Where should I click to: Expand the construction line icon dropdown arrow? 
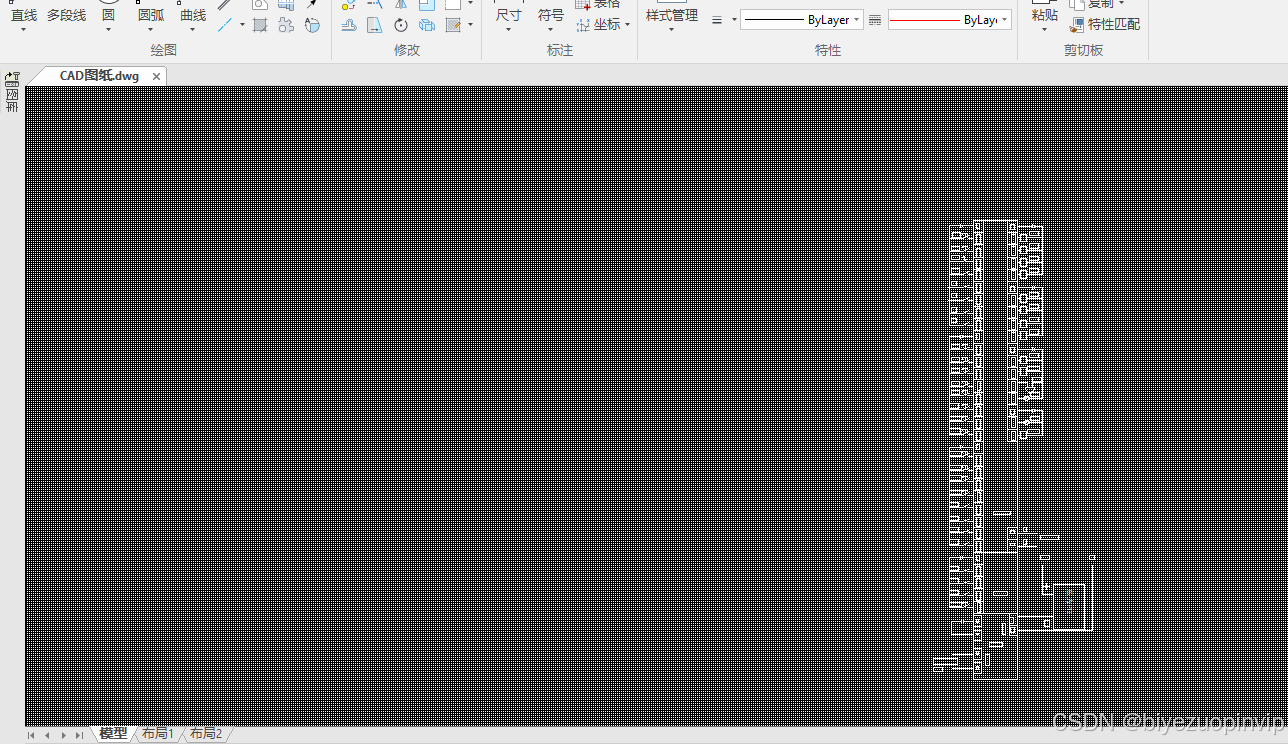tap(242, 25)
